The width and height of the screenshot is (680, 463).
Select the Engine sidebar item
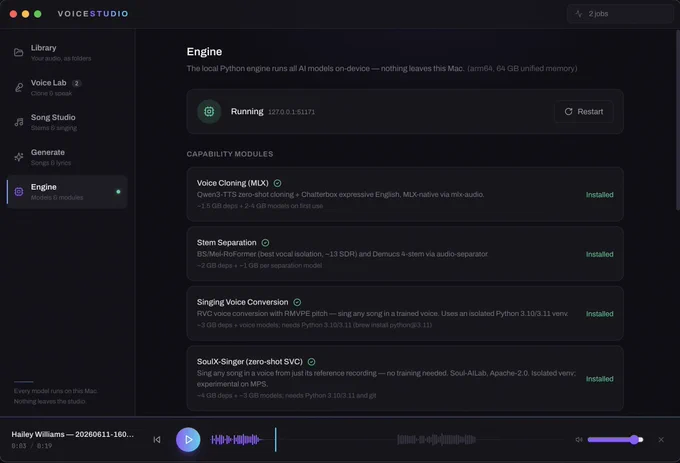click(67, 192)
